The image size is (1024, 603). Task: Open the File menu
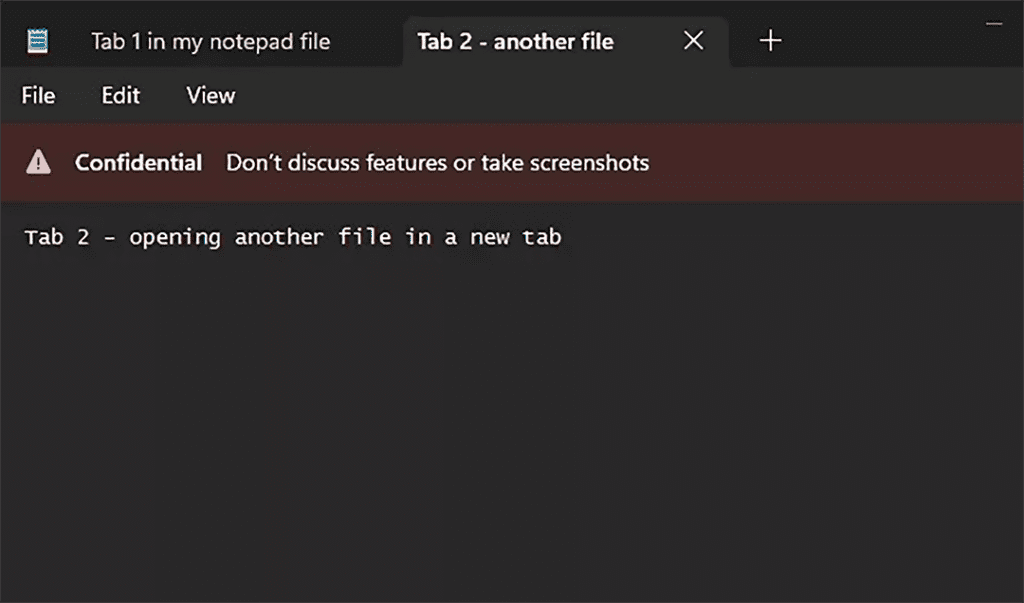37,95
